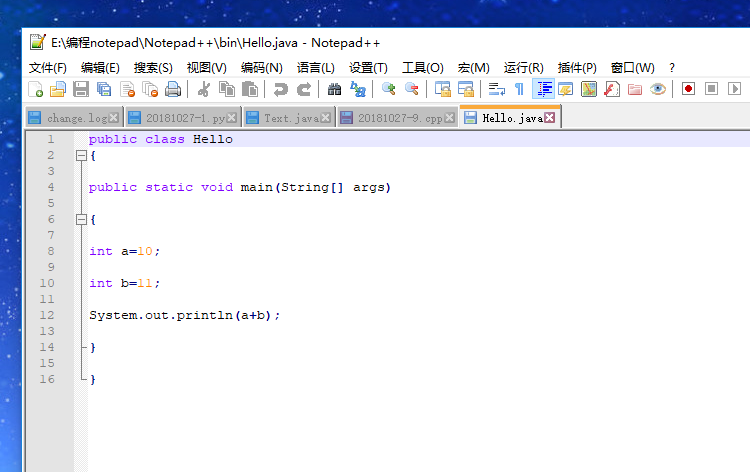Viewport: 750px width, 472px height.
Task: Create a new file with the New icon
Action: tap(35, 89)
